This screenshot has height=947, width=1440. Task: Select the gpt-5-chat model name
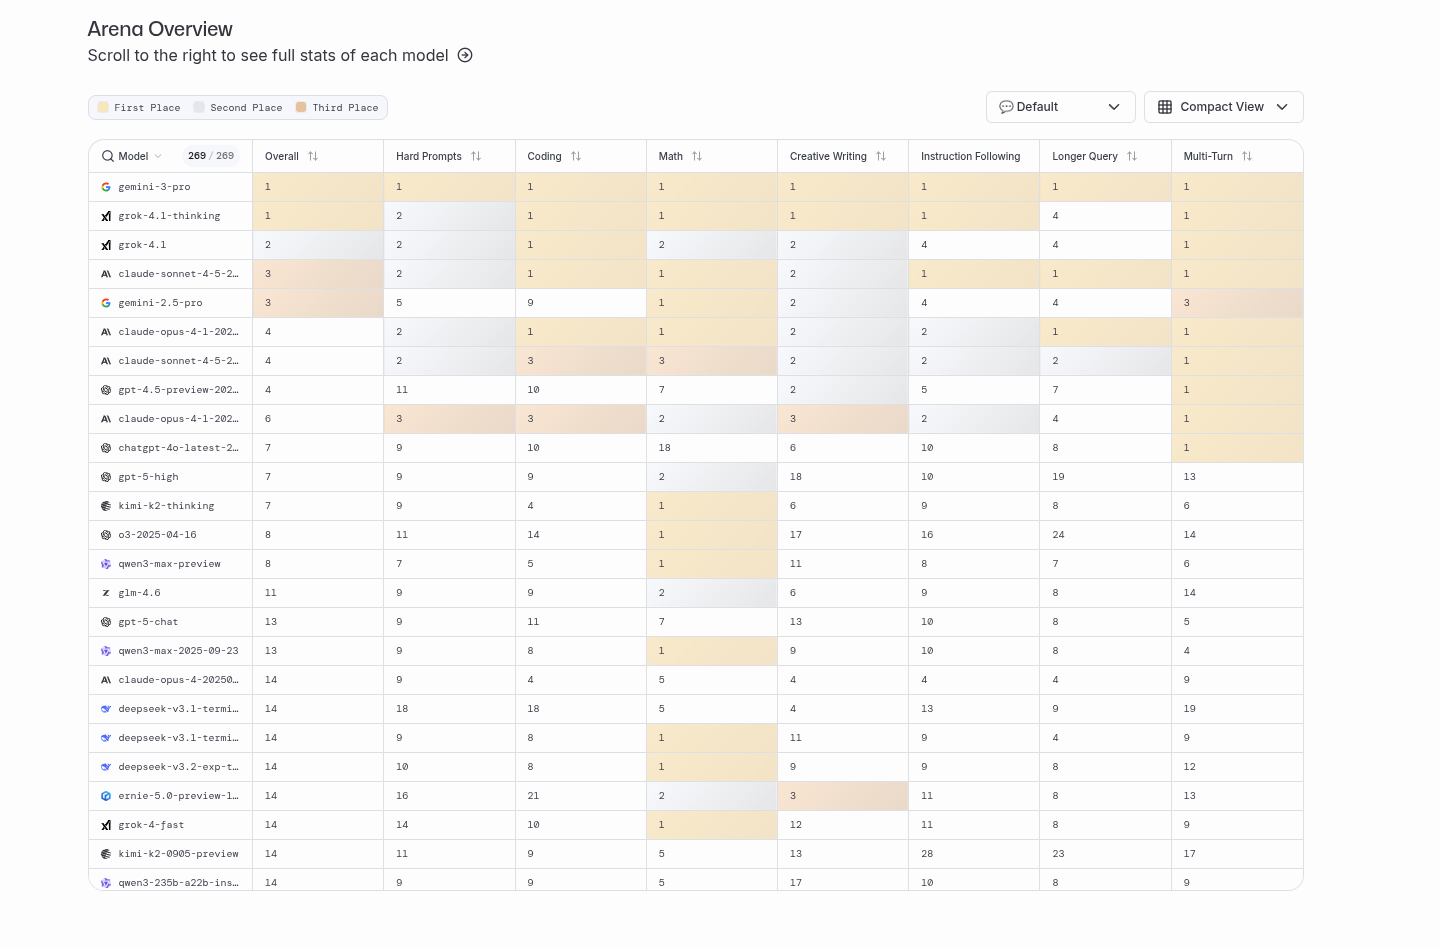[x=148, y=622]
